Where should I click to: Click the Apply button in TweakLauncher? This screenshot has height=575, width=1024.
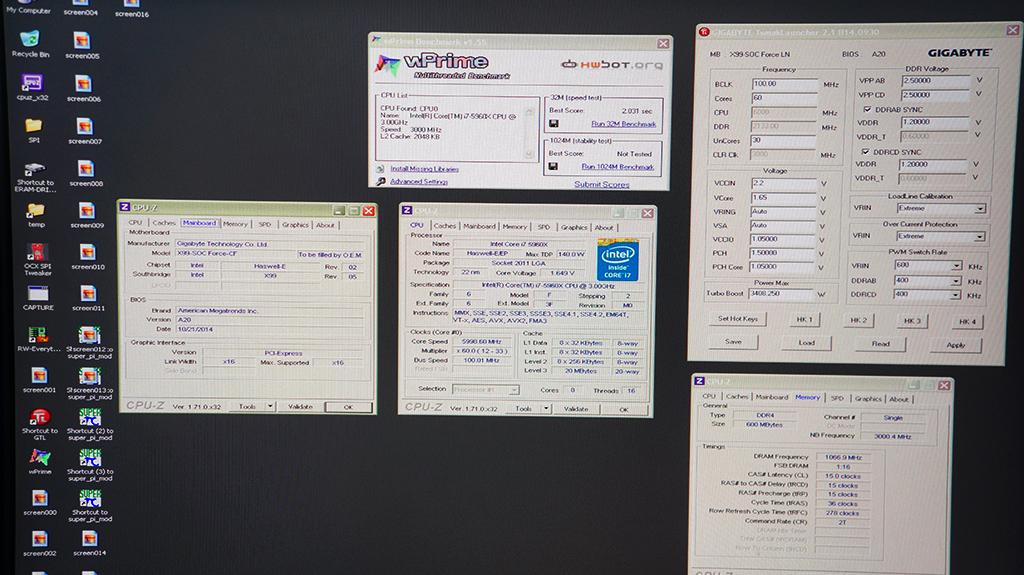(x=955, y=344)
